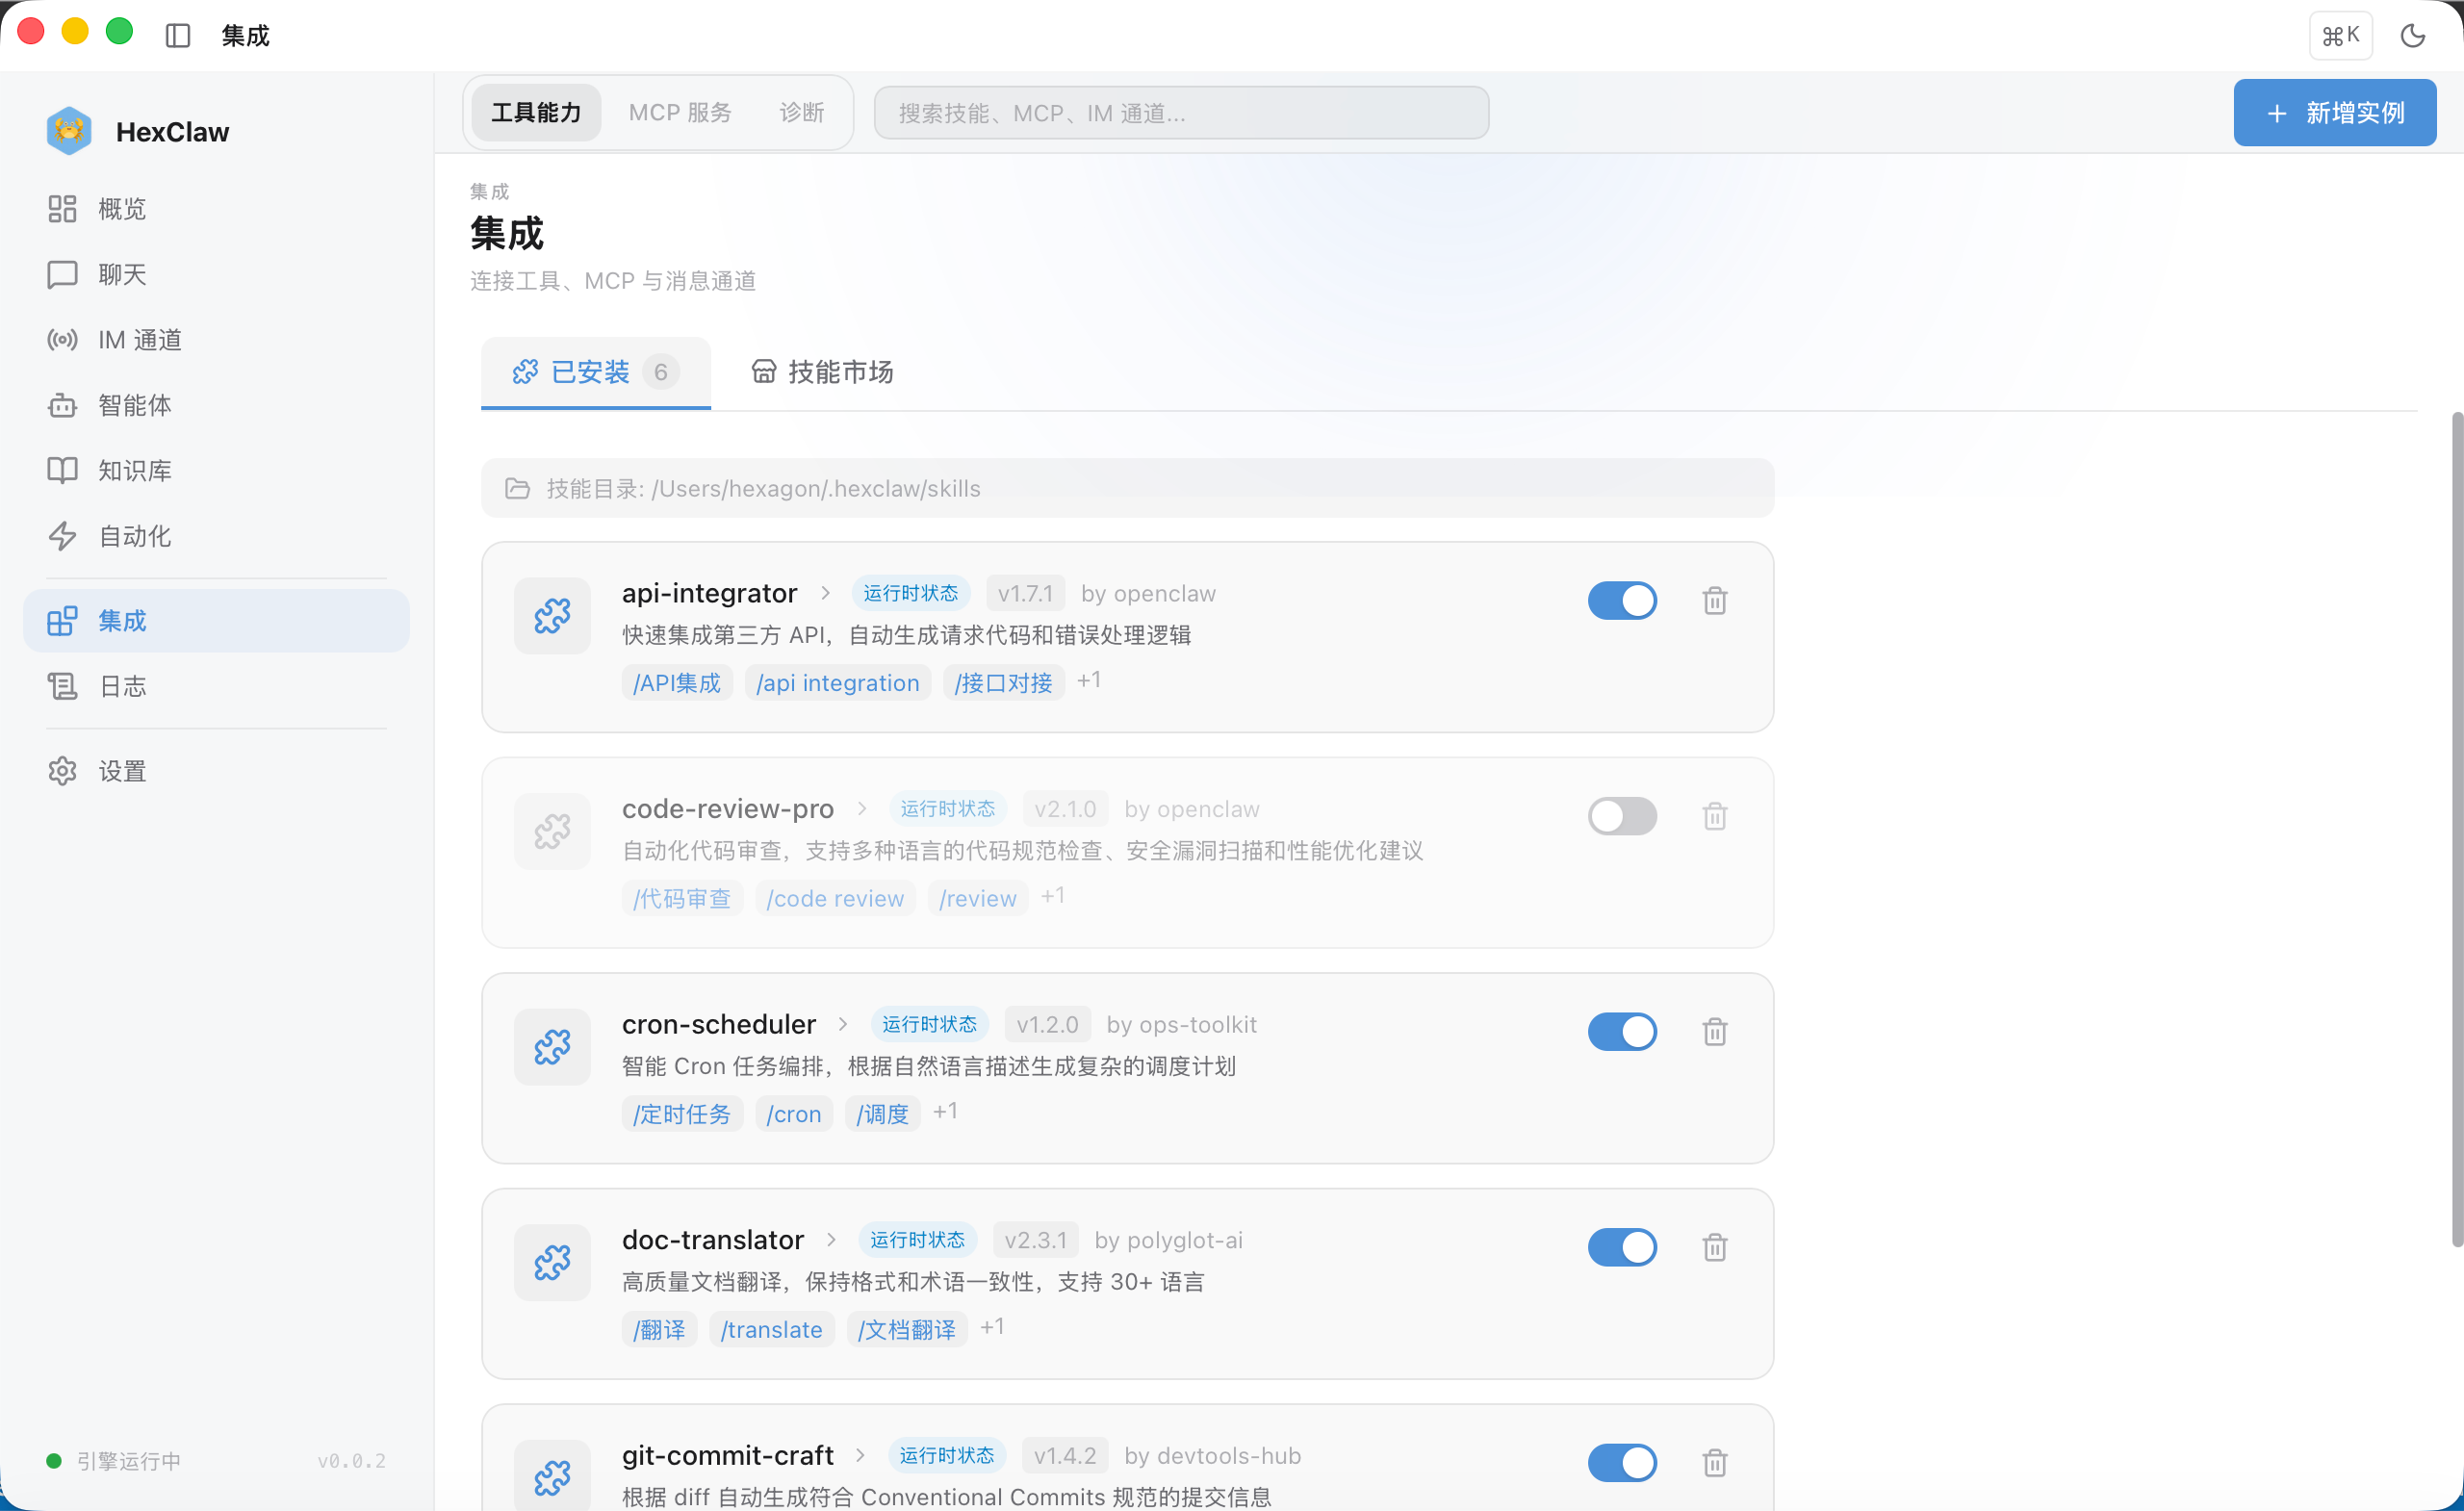This screenshot has height=1511, width=2464.
Task: Click the /translate tag
Action: click(x=772, y=1329)
